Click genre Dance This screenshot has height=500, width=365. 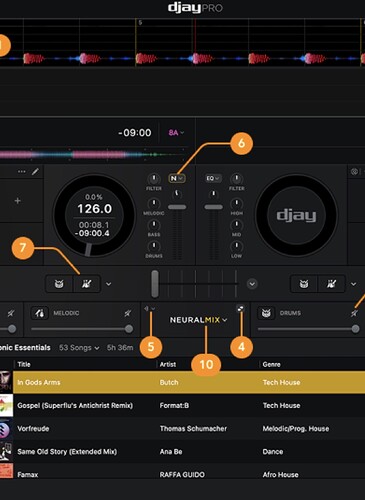[273, 452]
